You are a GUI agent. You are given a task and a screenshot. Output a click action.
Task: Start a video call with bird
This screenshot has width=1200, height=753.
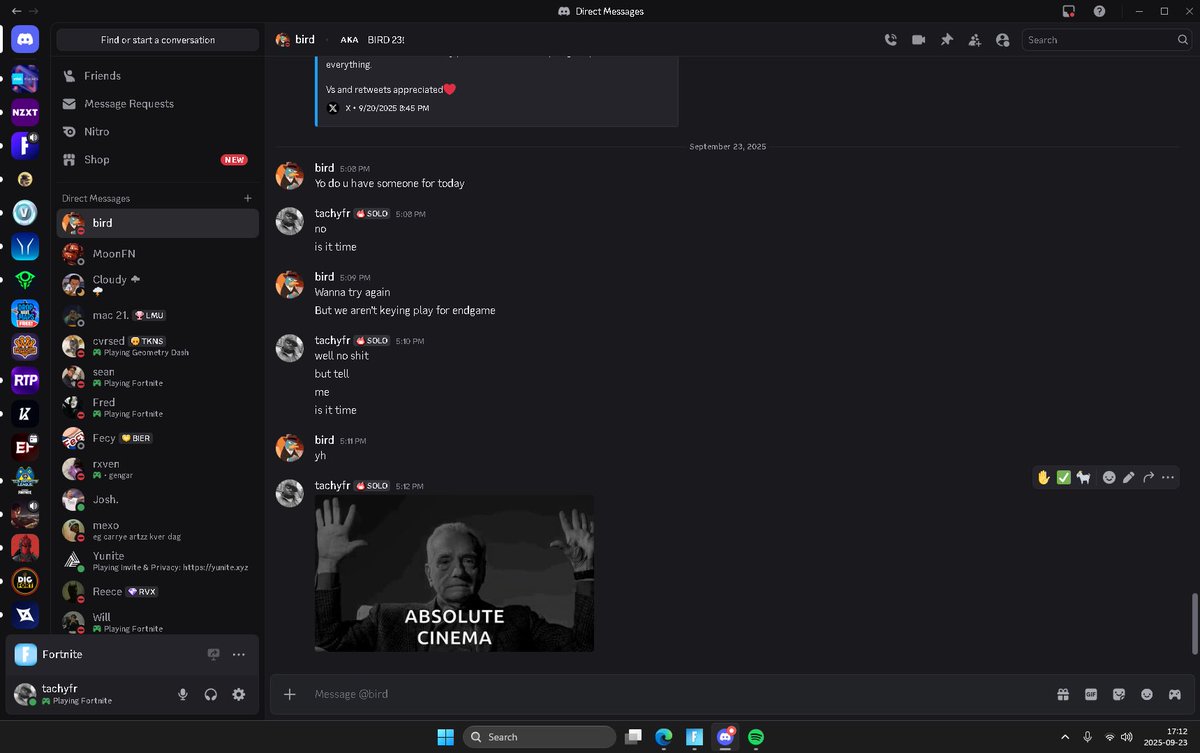(x=918, y=40)
